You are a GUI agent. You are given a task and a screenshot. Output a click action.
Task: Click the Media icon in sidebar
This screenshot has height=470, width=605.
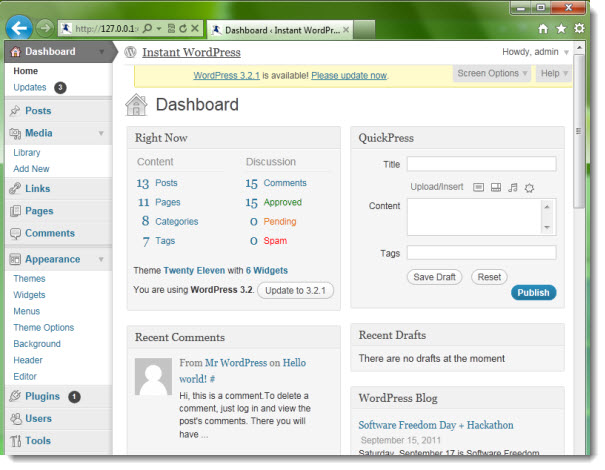click(x=15, y=133)
